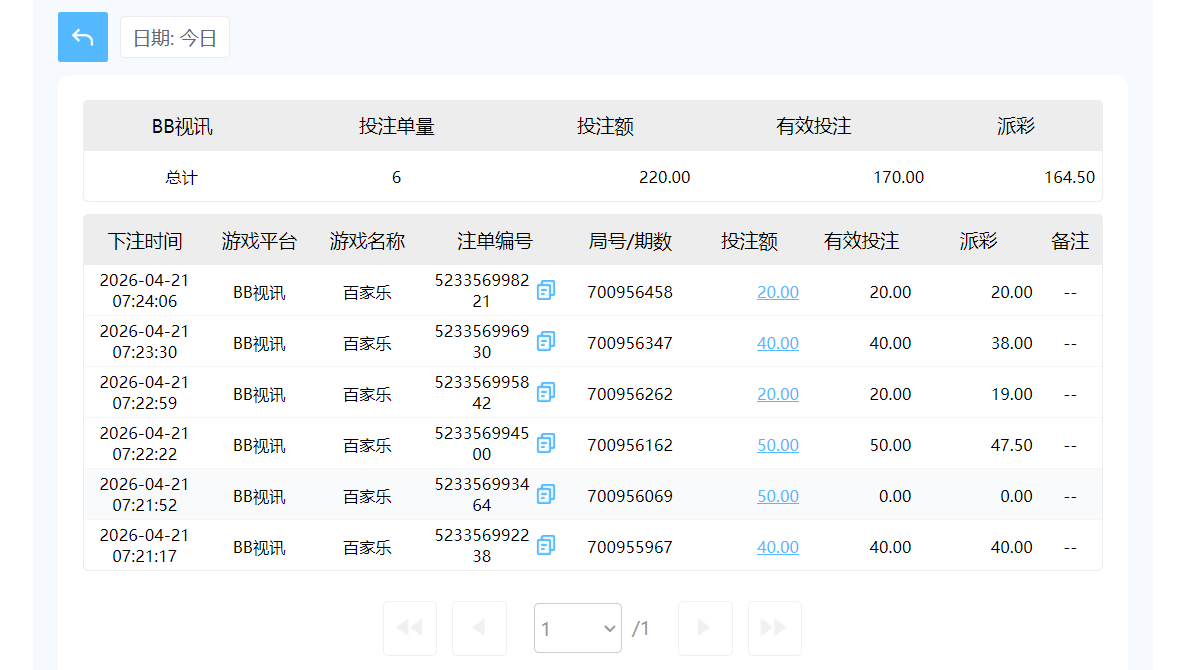Select round number 700956069
Viewport: 1192px width, 670px height.
[x=630, y=496]
